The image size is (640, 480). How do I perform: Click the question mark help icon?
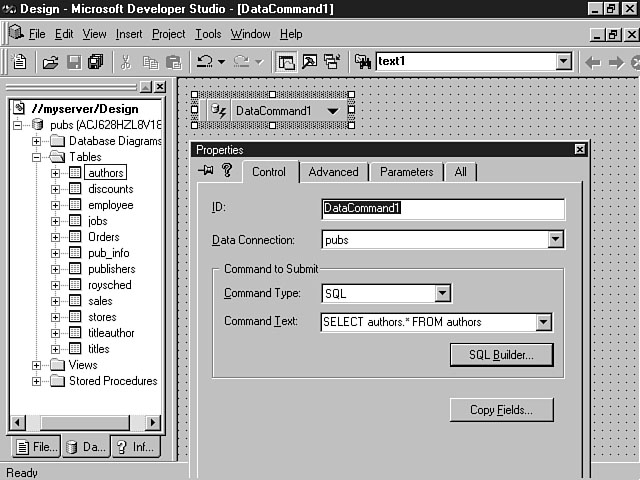pyautogui.click(x=227, y=171)
